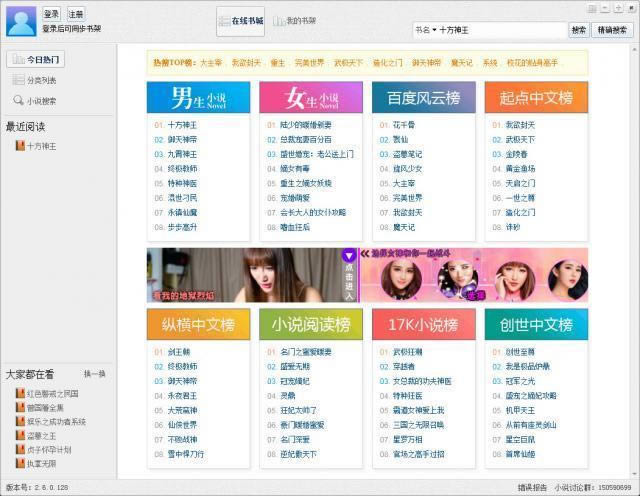Click the user avatar icon

click(21, 21)
